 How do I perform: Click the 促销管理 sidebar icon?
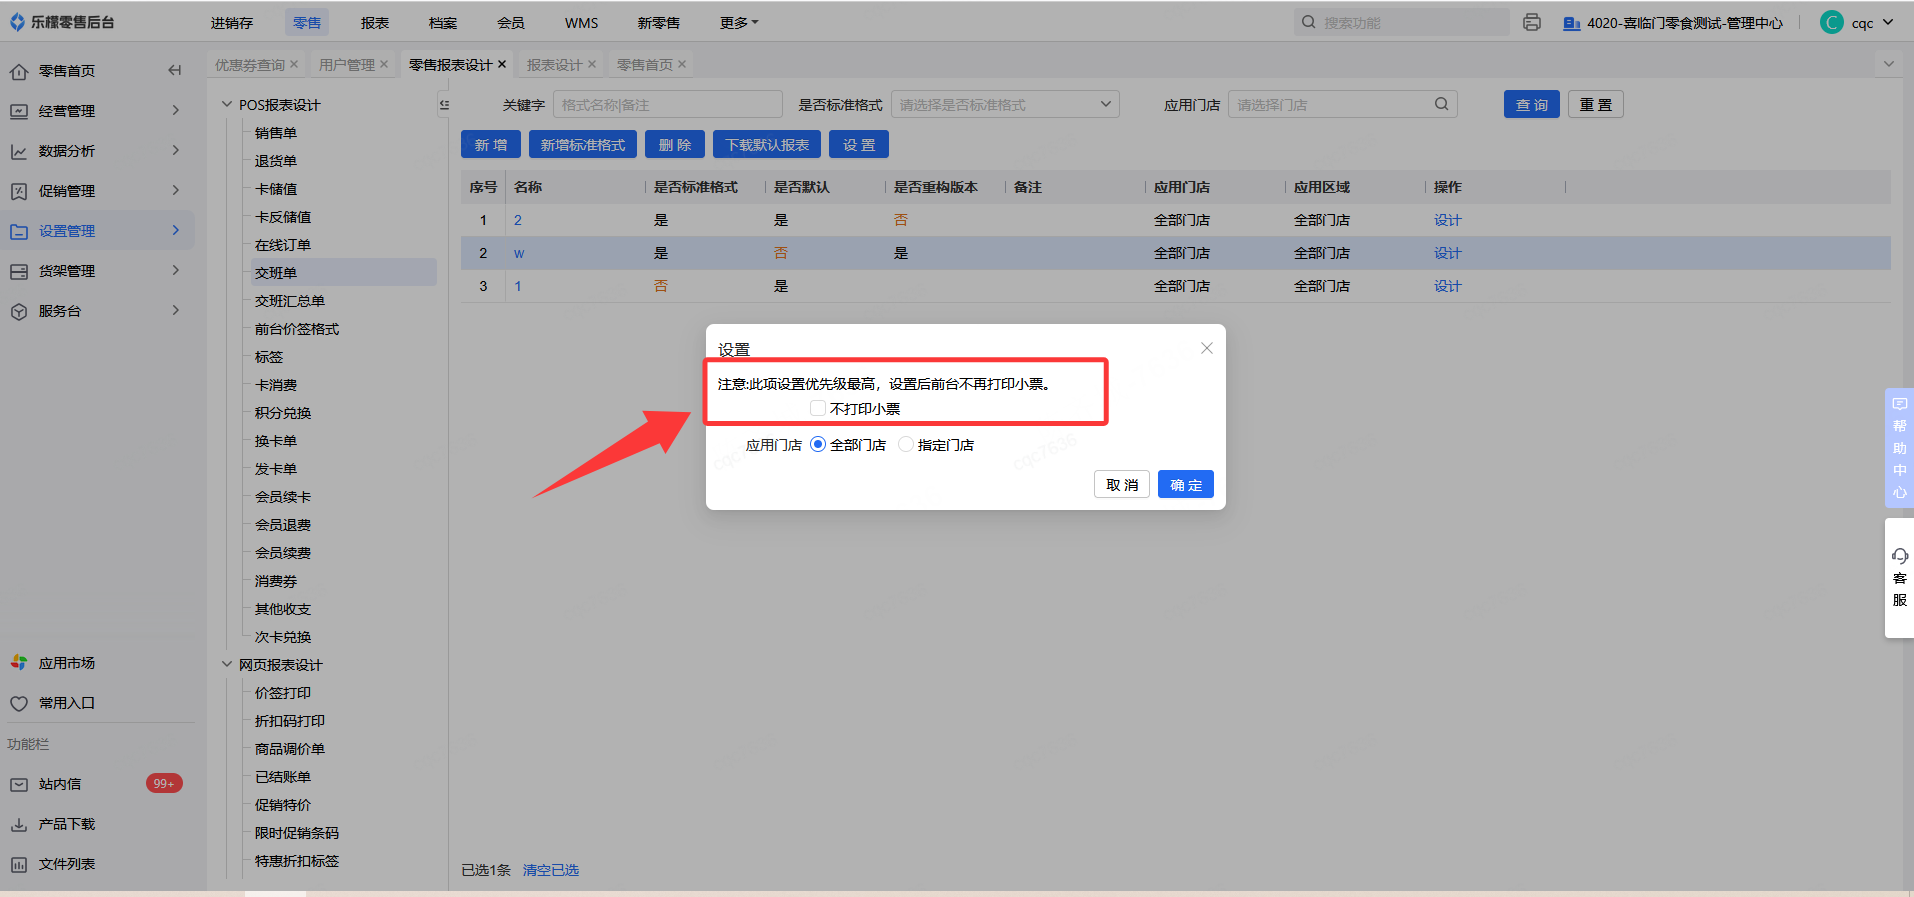[x=19, y=191]
